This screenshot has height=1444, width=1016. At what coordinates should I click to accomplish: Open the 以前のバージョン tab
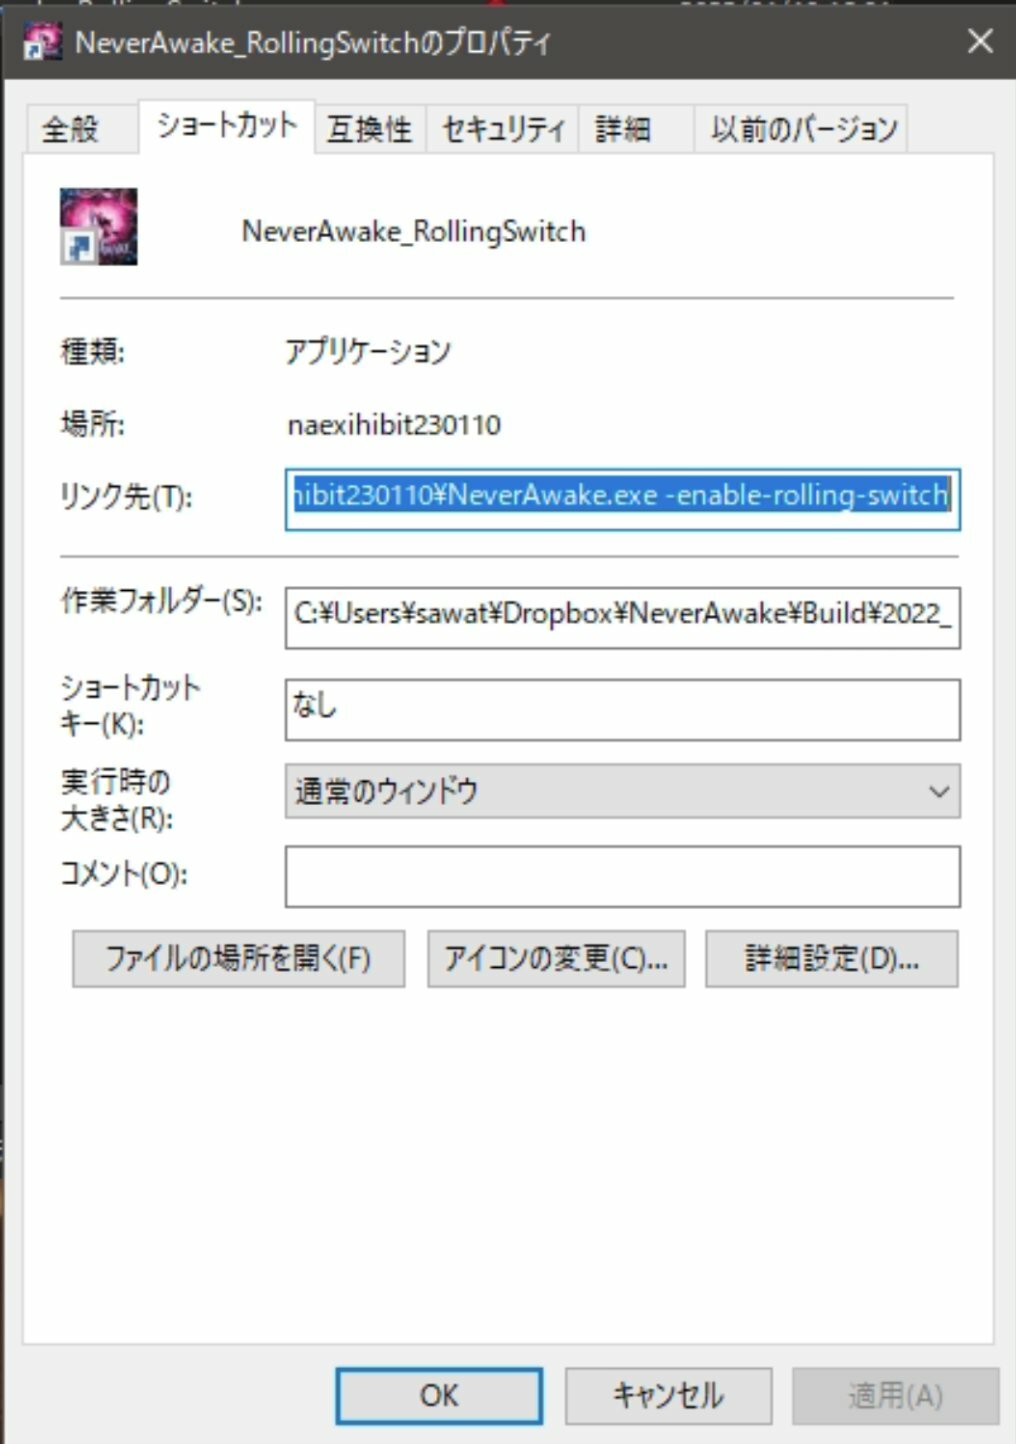pos(803,129)
